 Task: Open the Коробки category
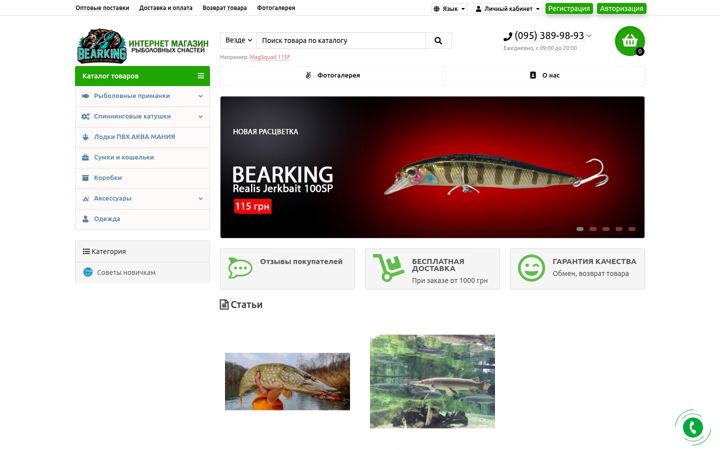pyautogui.click(x=142, y=178)
